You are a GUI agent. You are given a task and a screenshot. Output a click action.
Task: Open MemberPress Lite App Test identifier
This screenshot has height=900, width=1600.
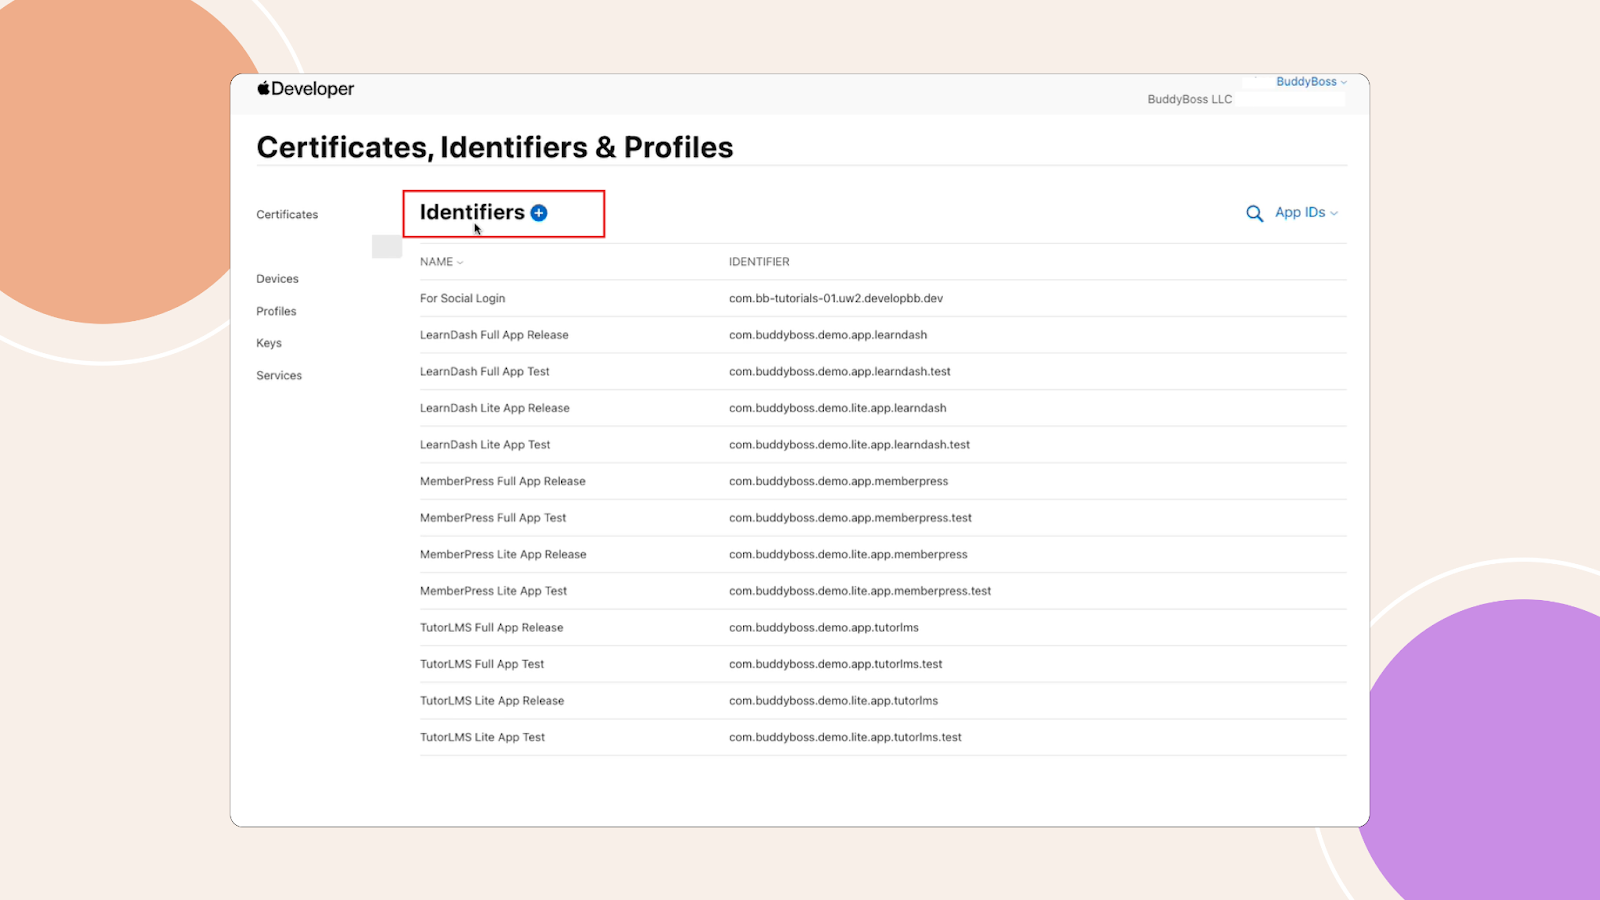[494, 591]
